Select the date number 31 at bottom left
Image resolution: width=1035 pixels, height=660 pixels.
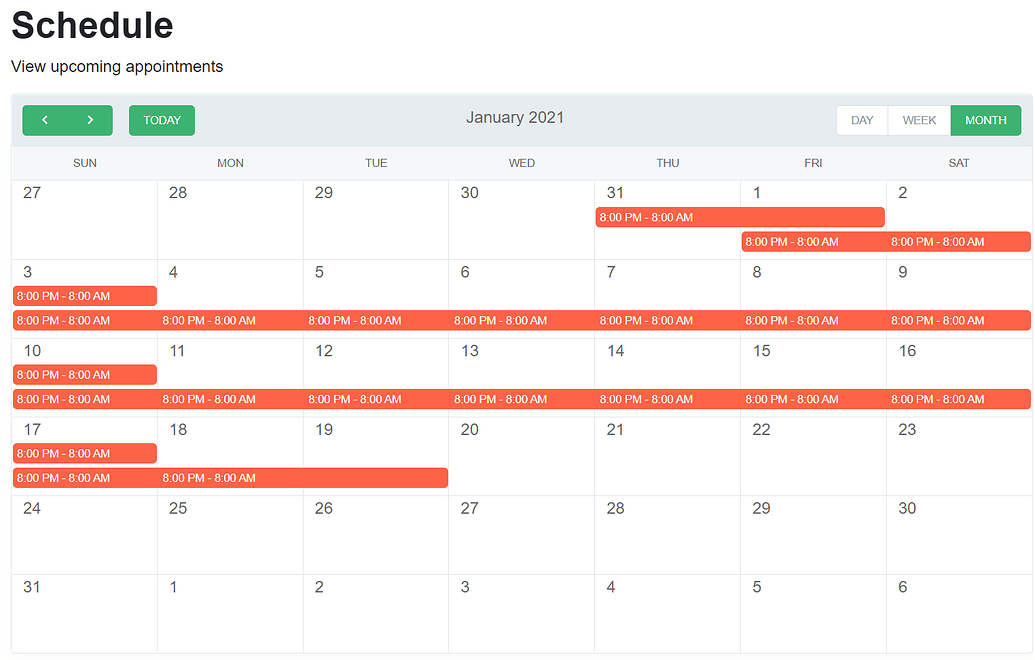[32, 587]
